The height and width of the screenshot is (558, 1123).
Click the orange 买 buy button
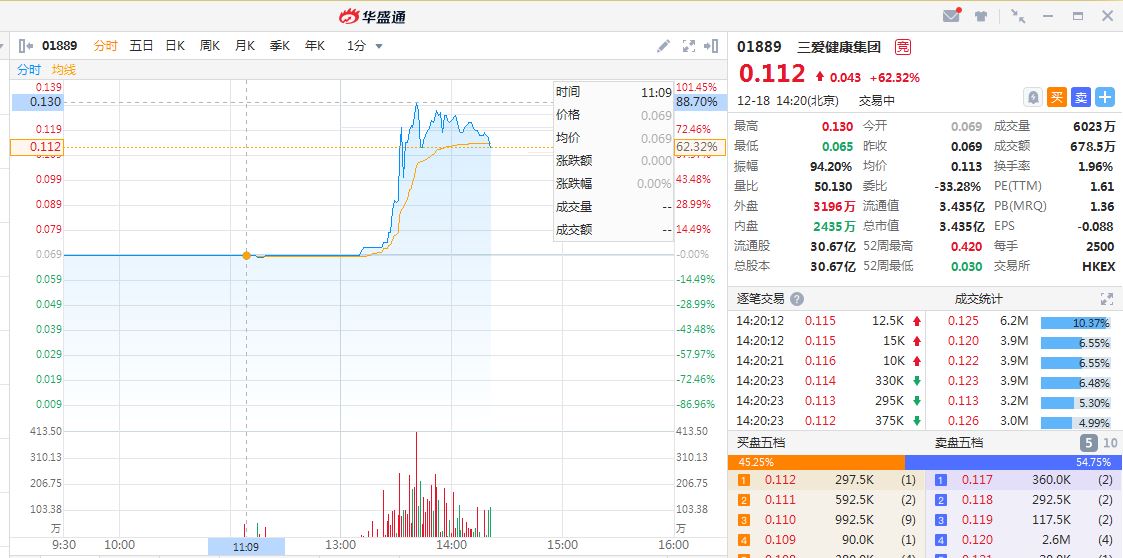(1057, 97)
